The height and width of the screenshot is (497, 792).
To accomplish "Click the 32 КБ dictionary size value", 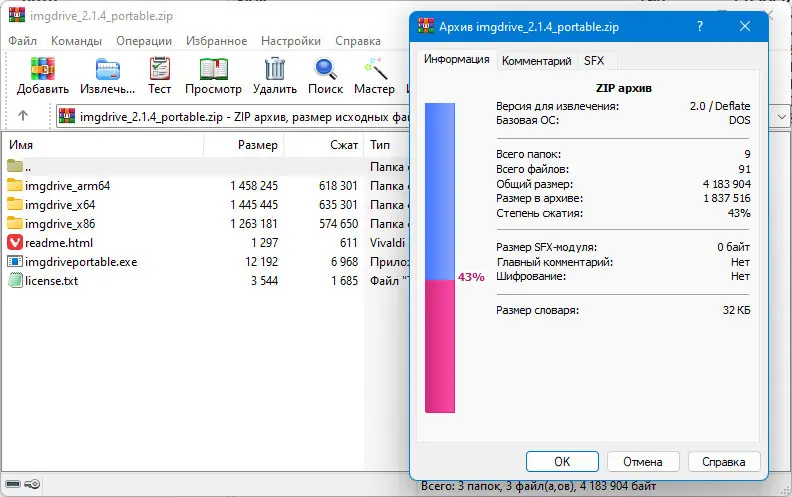I will 736,310.
